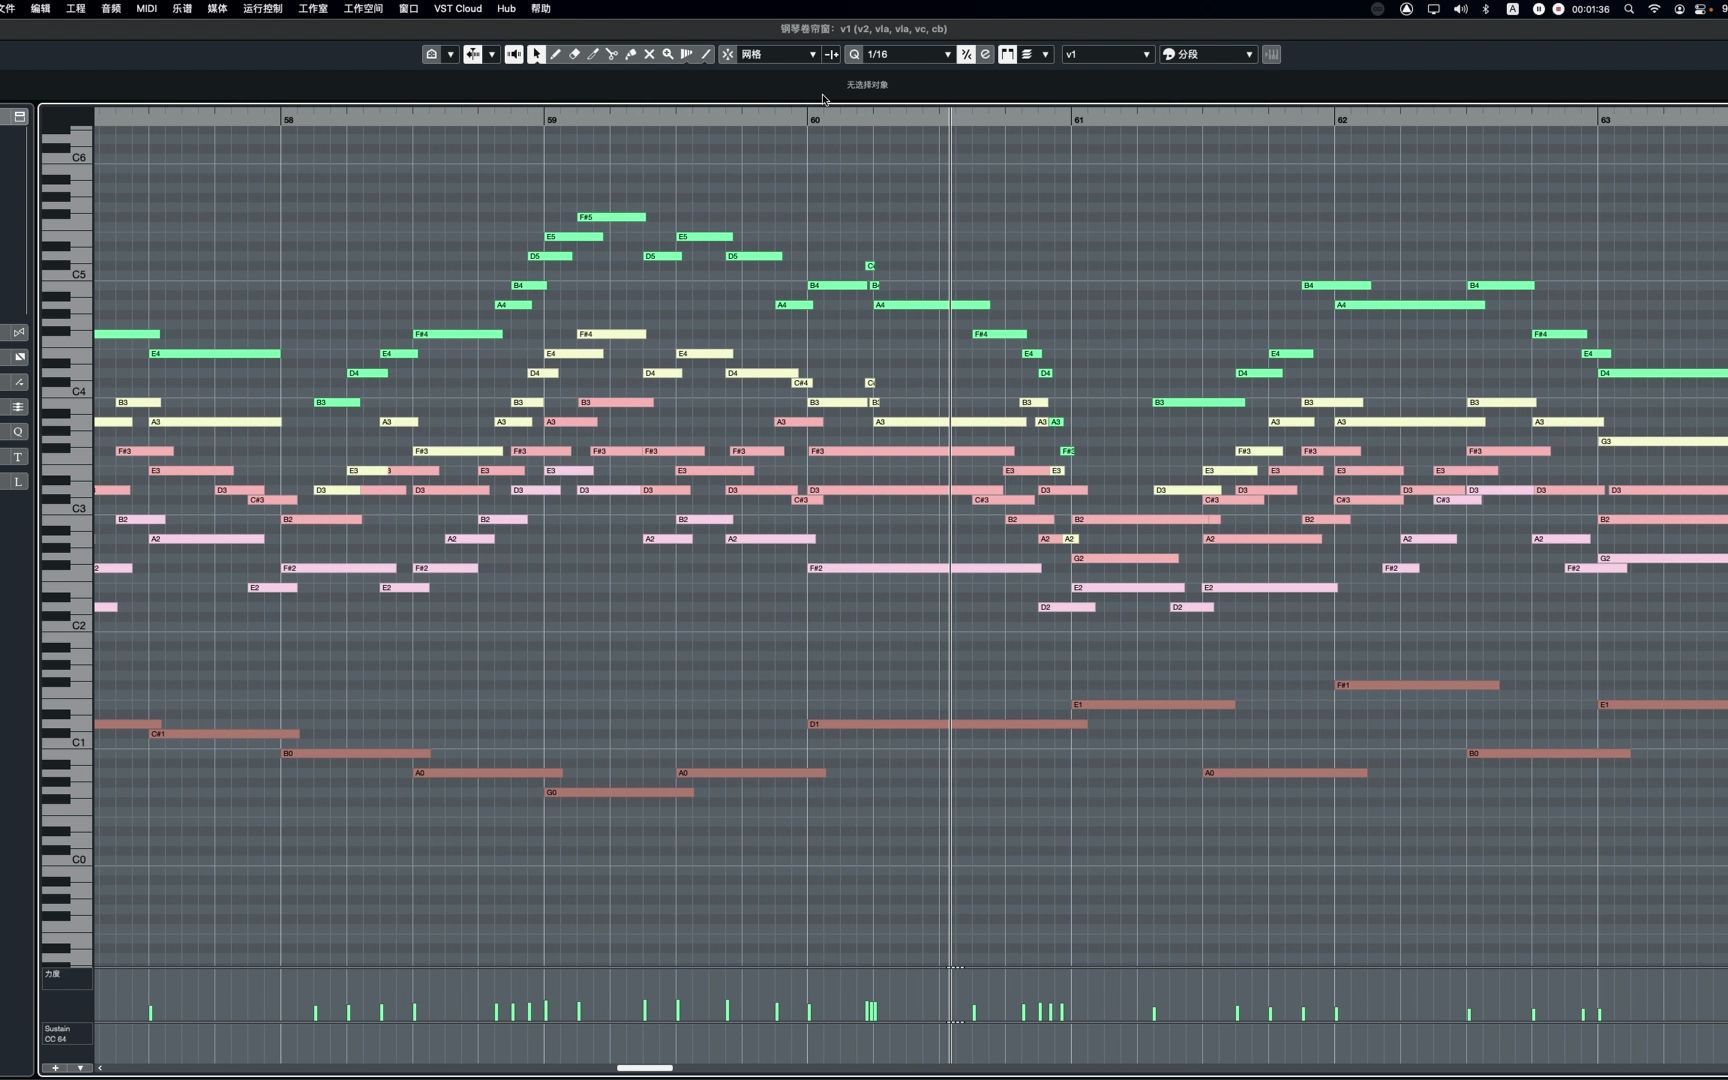The image size is (1728, 1080).
Task: Toggle the Solo Editor button
Action: pos(431,54)
